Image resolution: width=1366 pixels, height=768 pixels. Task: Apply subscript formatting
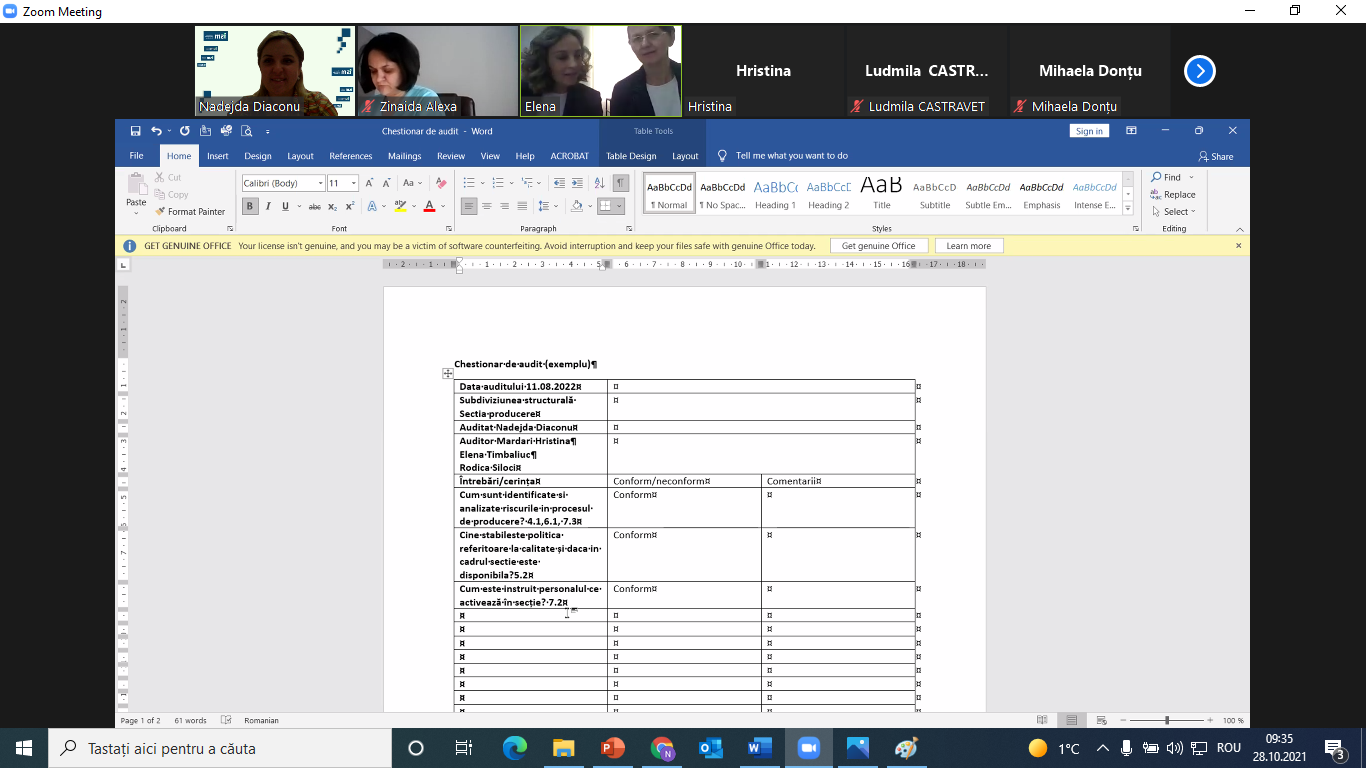coord(334,207)
